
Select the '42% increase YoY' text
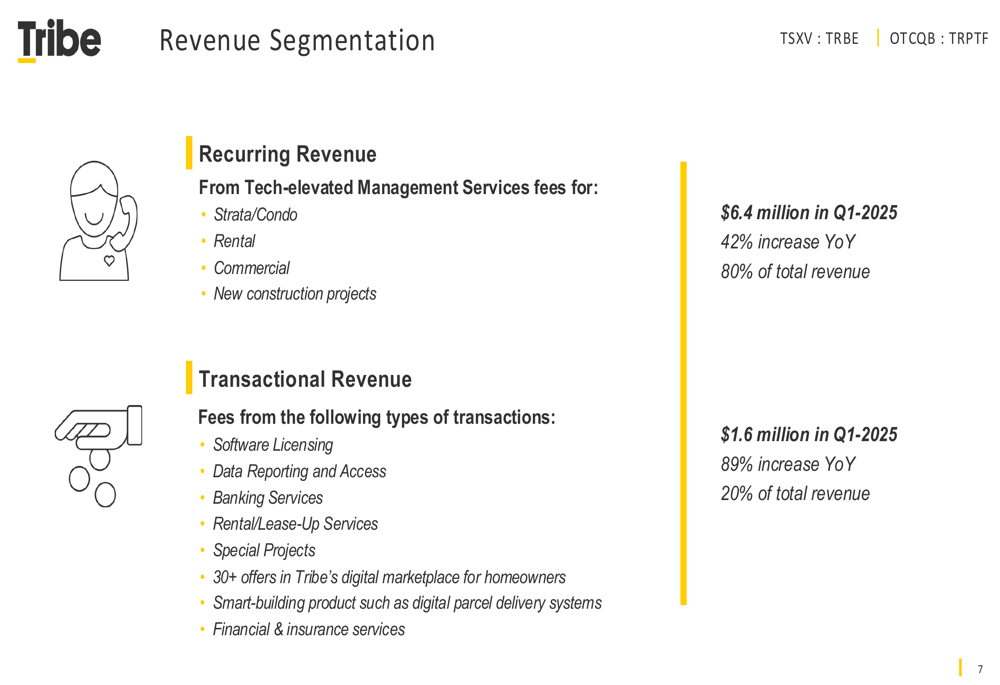pyautogui.click(x=788, y=242)
